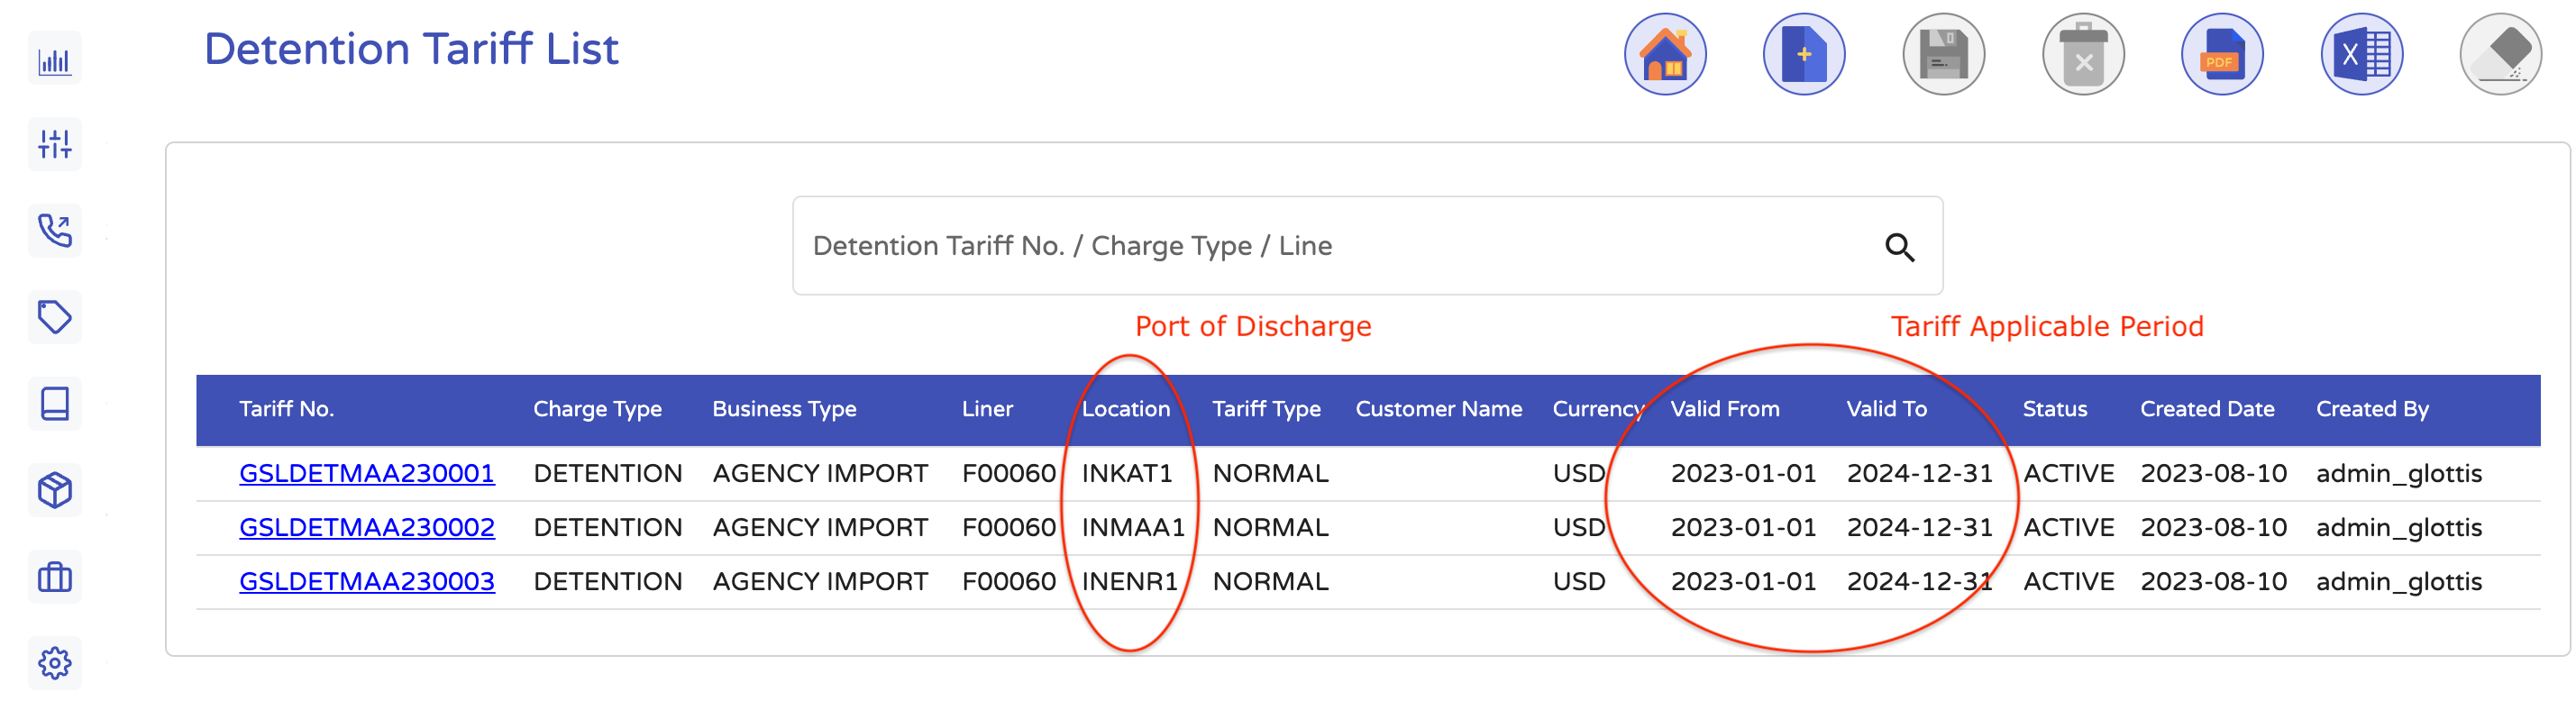
Task: Click the search magnifier icon
Action: [1899, 247]
